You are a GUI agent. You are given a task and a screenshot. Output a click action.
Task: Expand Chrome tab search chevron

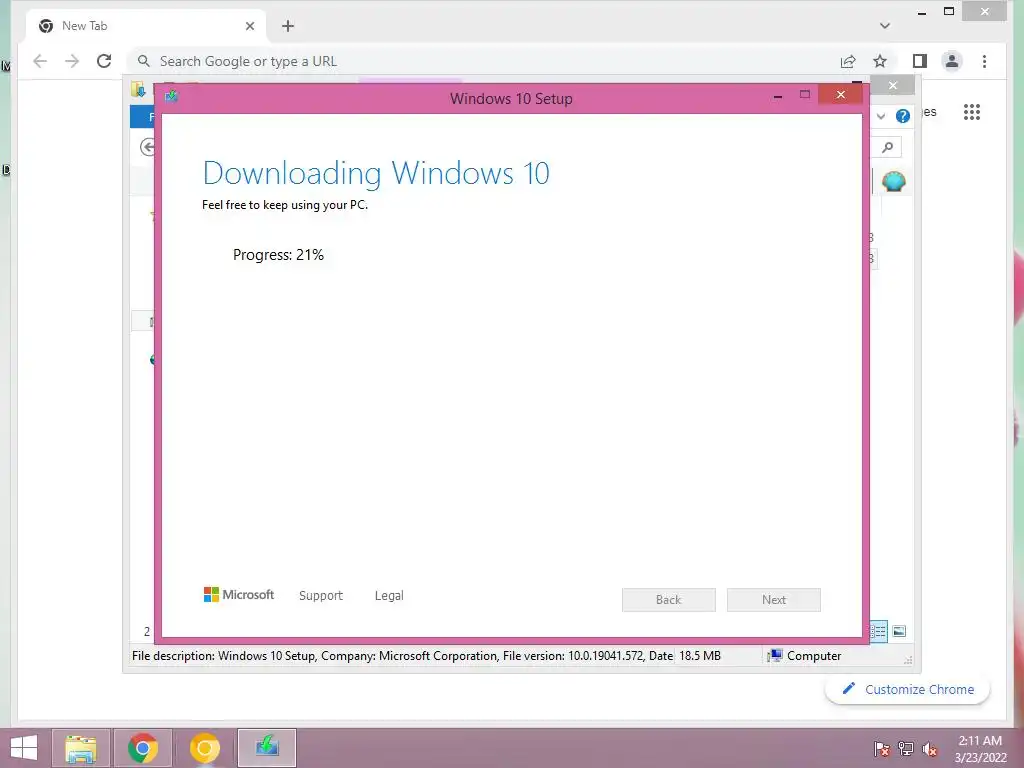click(x=885, y=26)
